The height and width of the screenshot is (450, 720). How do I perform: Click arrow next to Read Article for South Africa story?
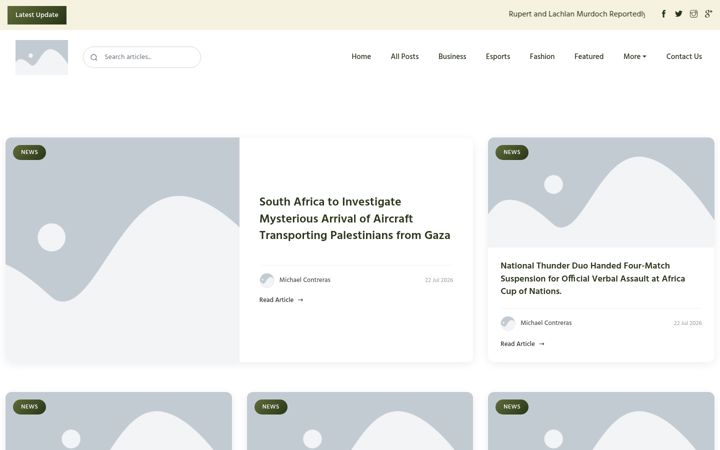[x=300, y=300]
